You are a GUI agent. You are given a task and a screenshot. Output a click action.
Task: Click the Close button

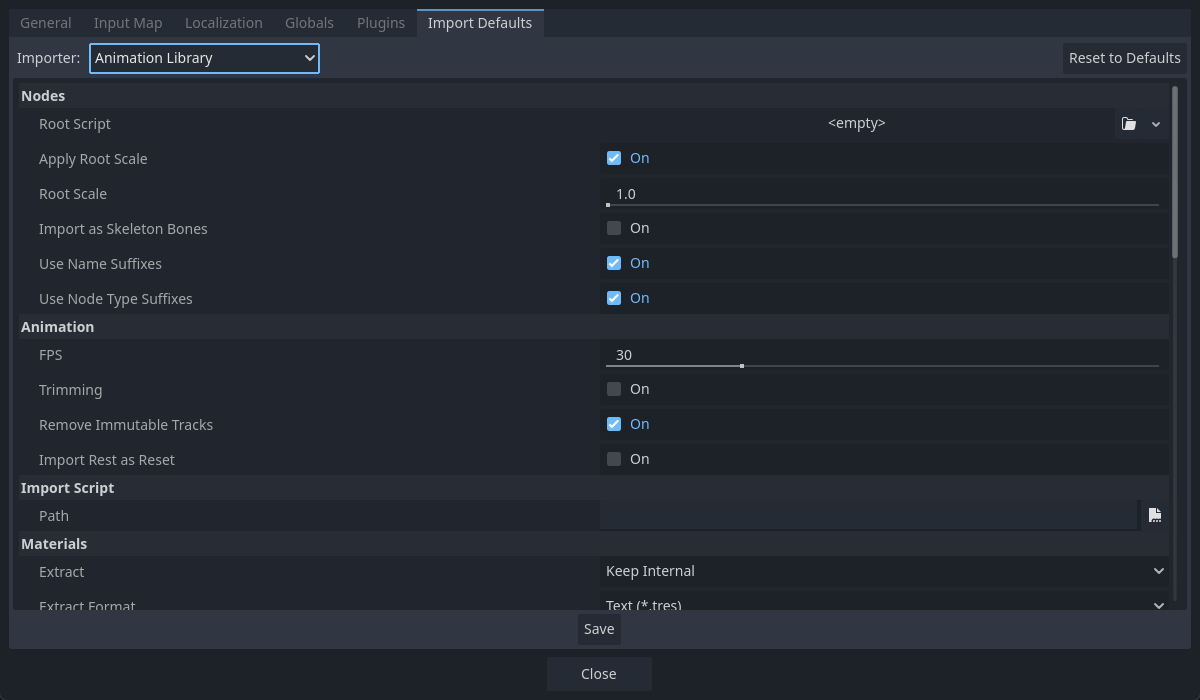click(599, 674)
